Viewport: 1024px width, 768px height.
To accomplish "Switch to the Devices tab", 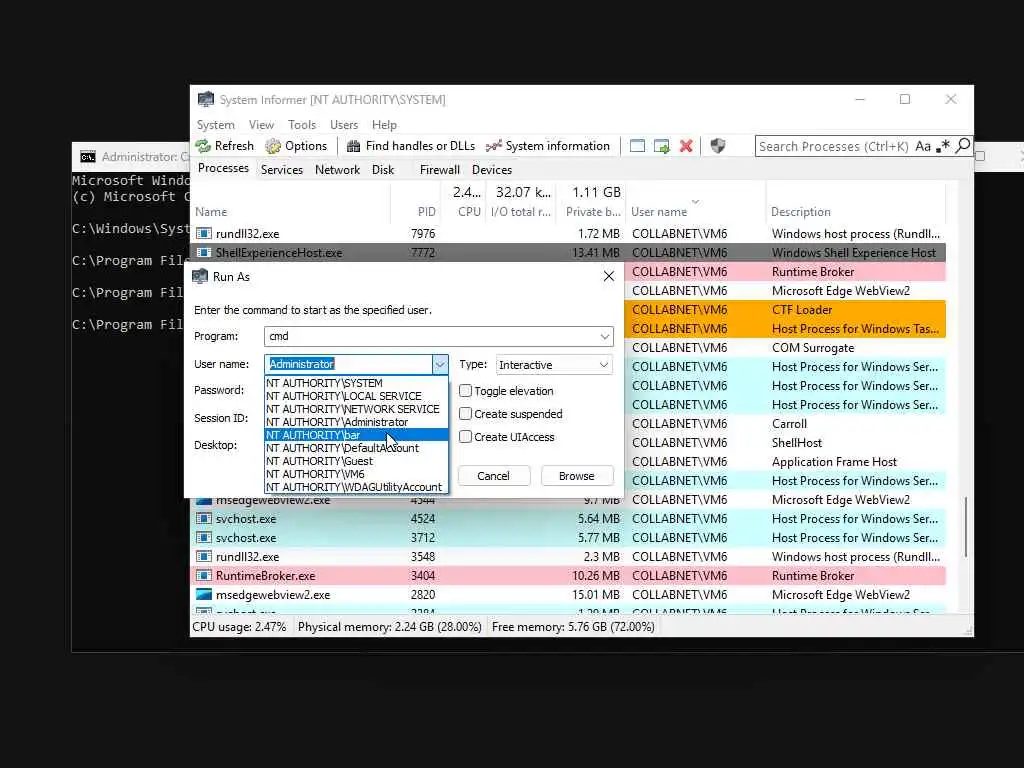I will [492, 170].
